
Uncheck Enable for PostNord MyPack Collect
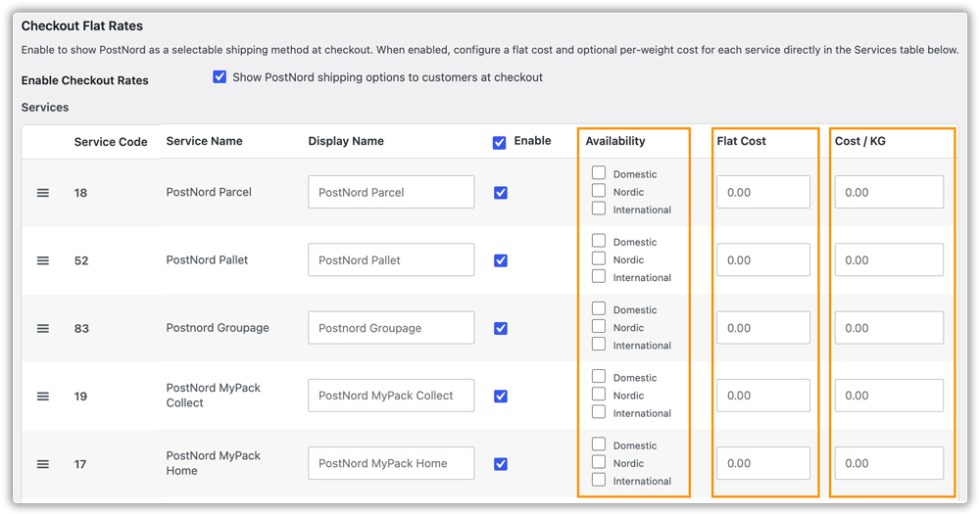pyautogui.click(x=501, y=396)
